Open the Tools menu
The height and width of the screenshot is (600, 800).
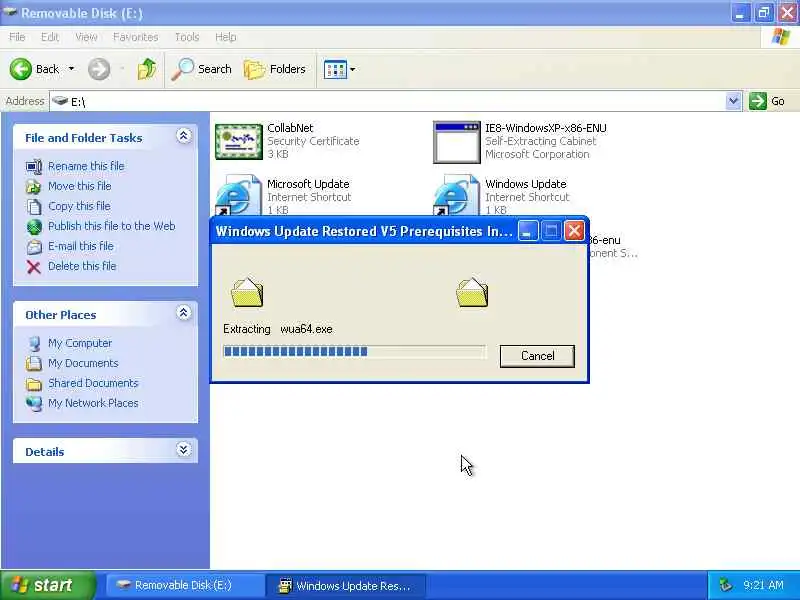pos(187,37)
